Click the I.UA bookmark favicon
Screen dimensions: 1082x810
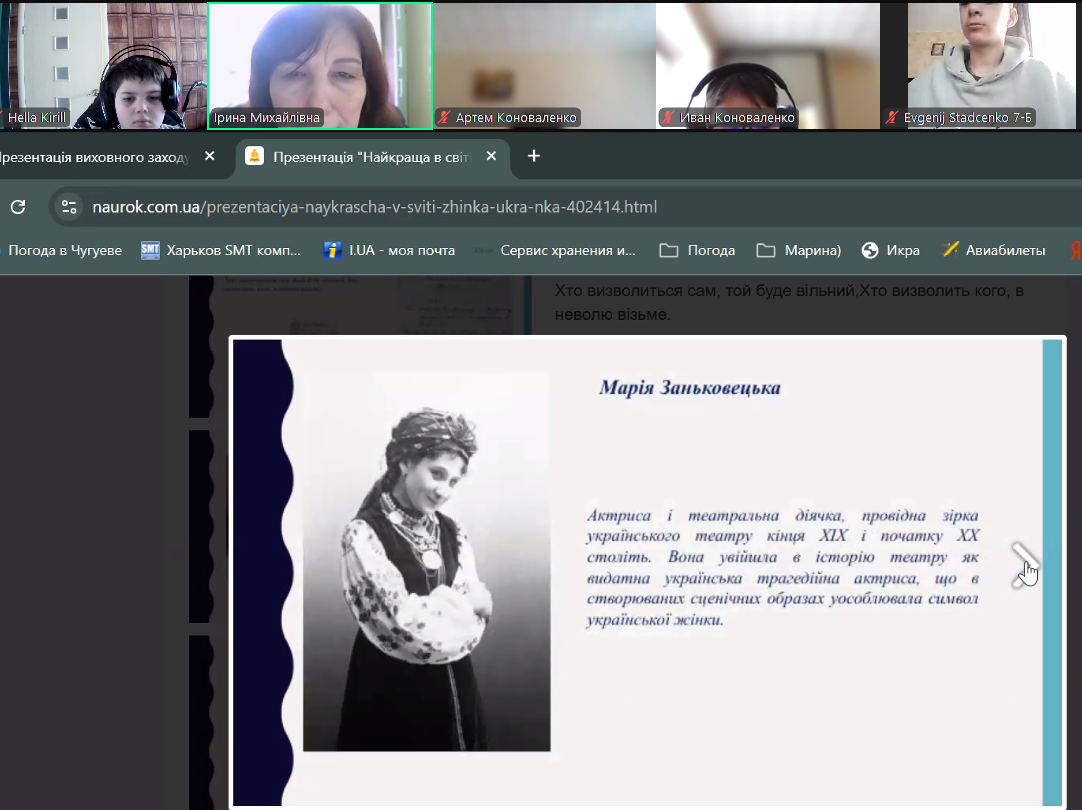[x=333, y=250]
